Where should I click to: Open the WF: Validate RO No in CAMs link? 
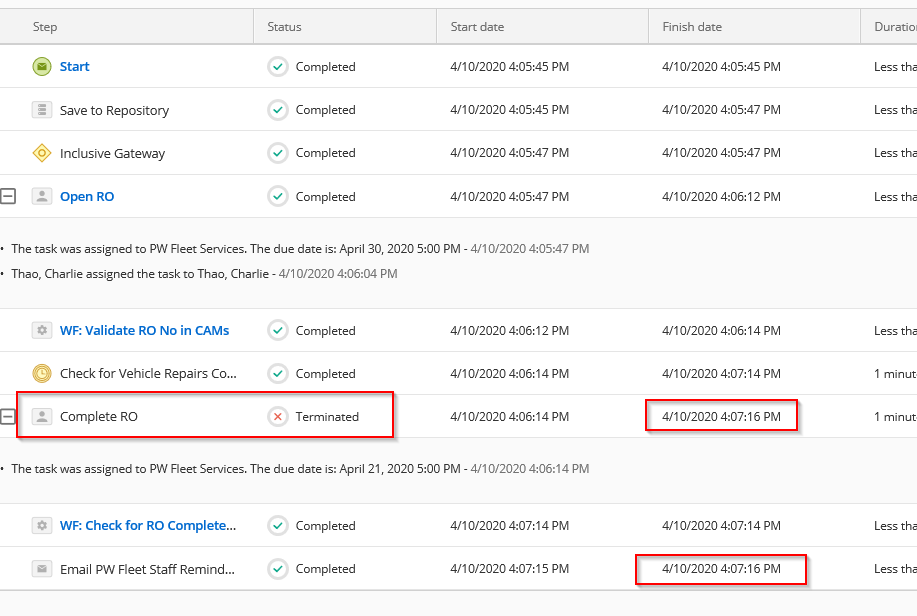[x=143, y=330]
